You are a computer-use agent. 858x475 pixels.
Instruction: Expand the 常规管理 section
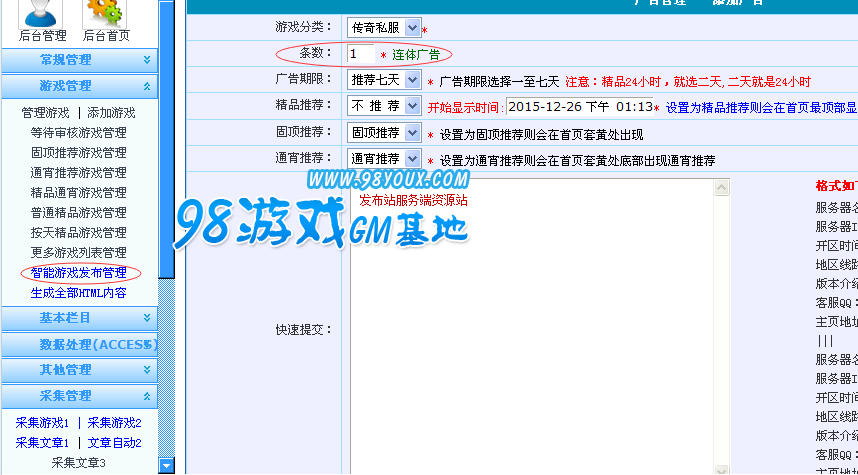coord(79,60)
